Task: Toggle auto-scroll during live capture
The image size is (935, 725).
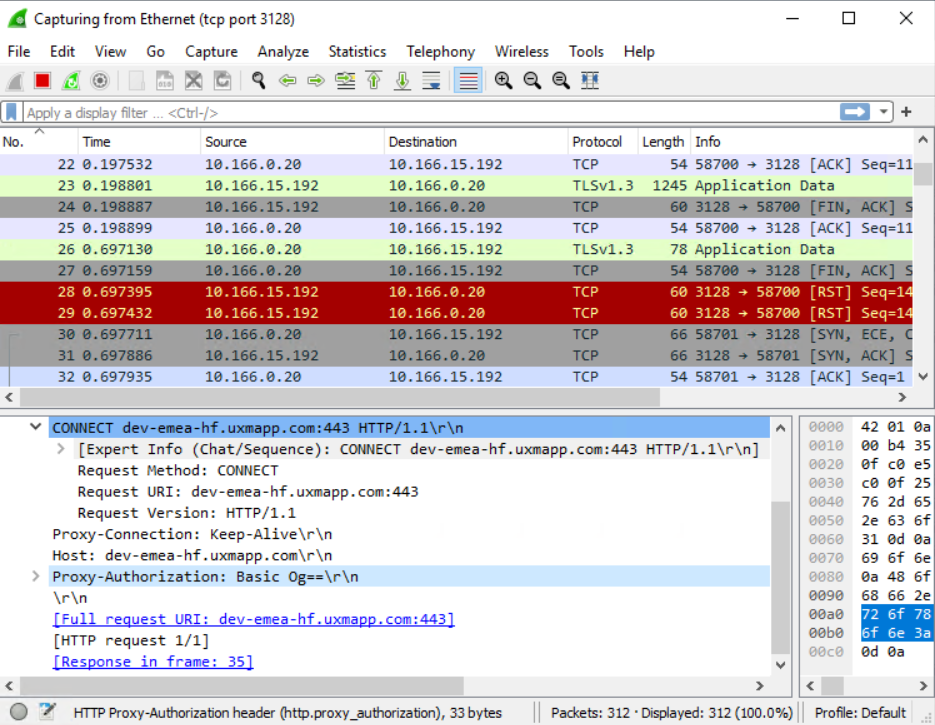Action: coord(431,81)
